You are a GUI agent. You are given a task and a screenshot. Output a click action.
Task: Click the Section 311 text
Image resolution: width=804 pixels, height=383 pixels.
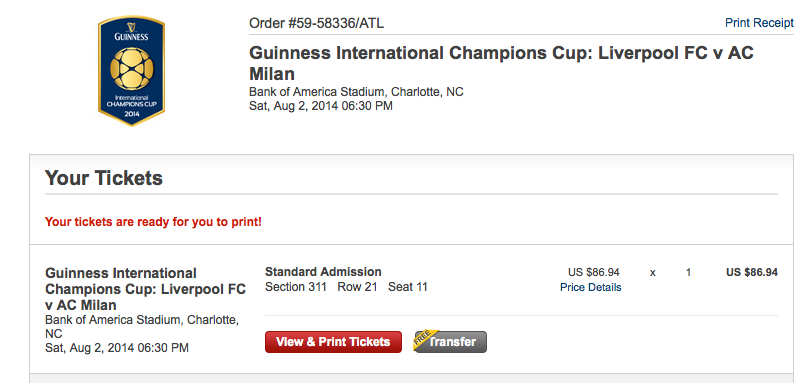(x=296, y=287)
